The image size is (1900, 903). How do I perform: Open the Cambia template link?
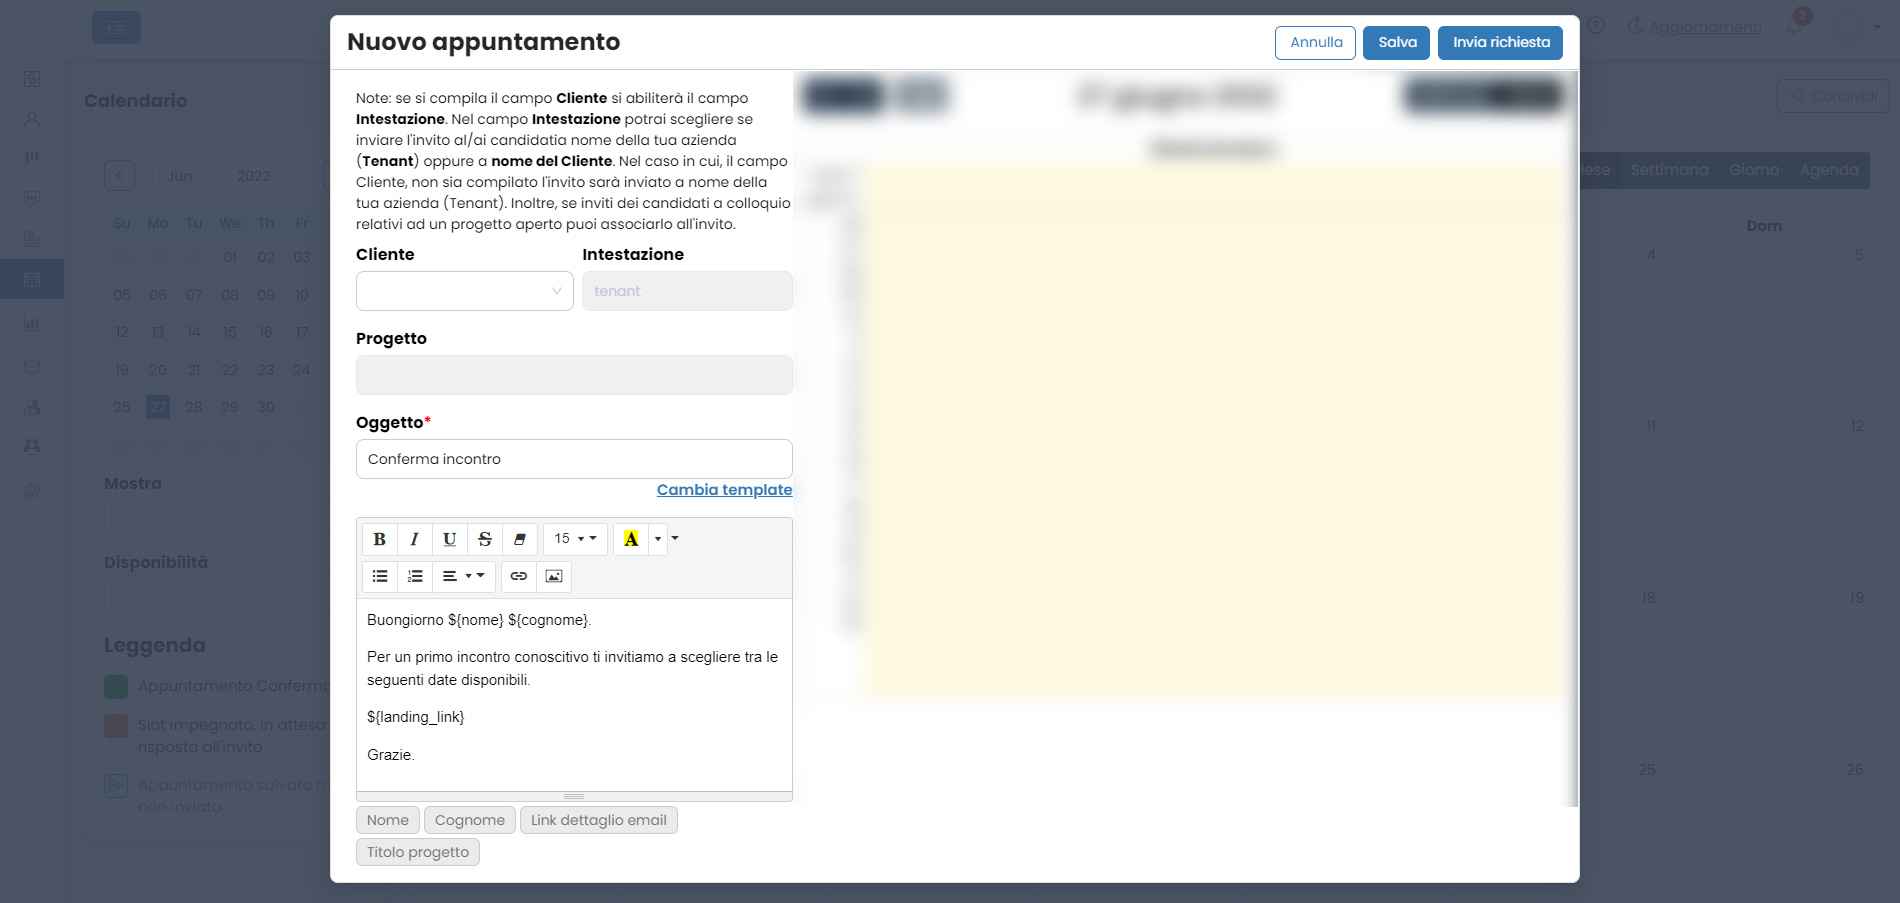724,490
